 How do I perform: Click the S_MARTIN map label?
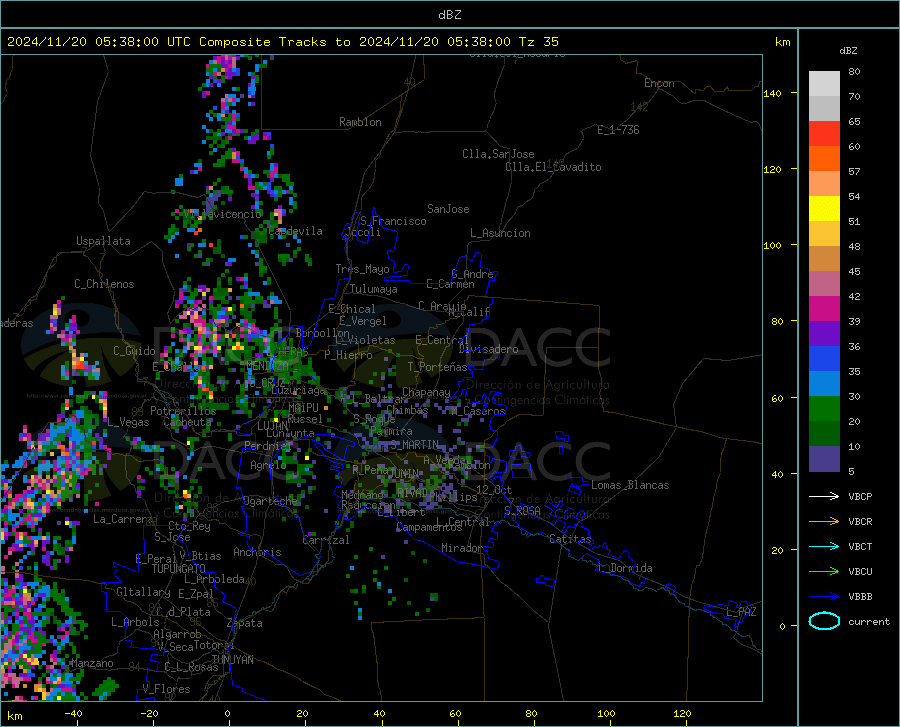pyautogui.click(x=414, y=445)
